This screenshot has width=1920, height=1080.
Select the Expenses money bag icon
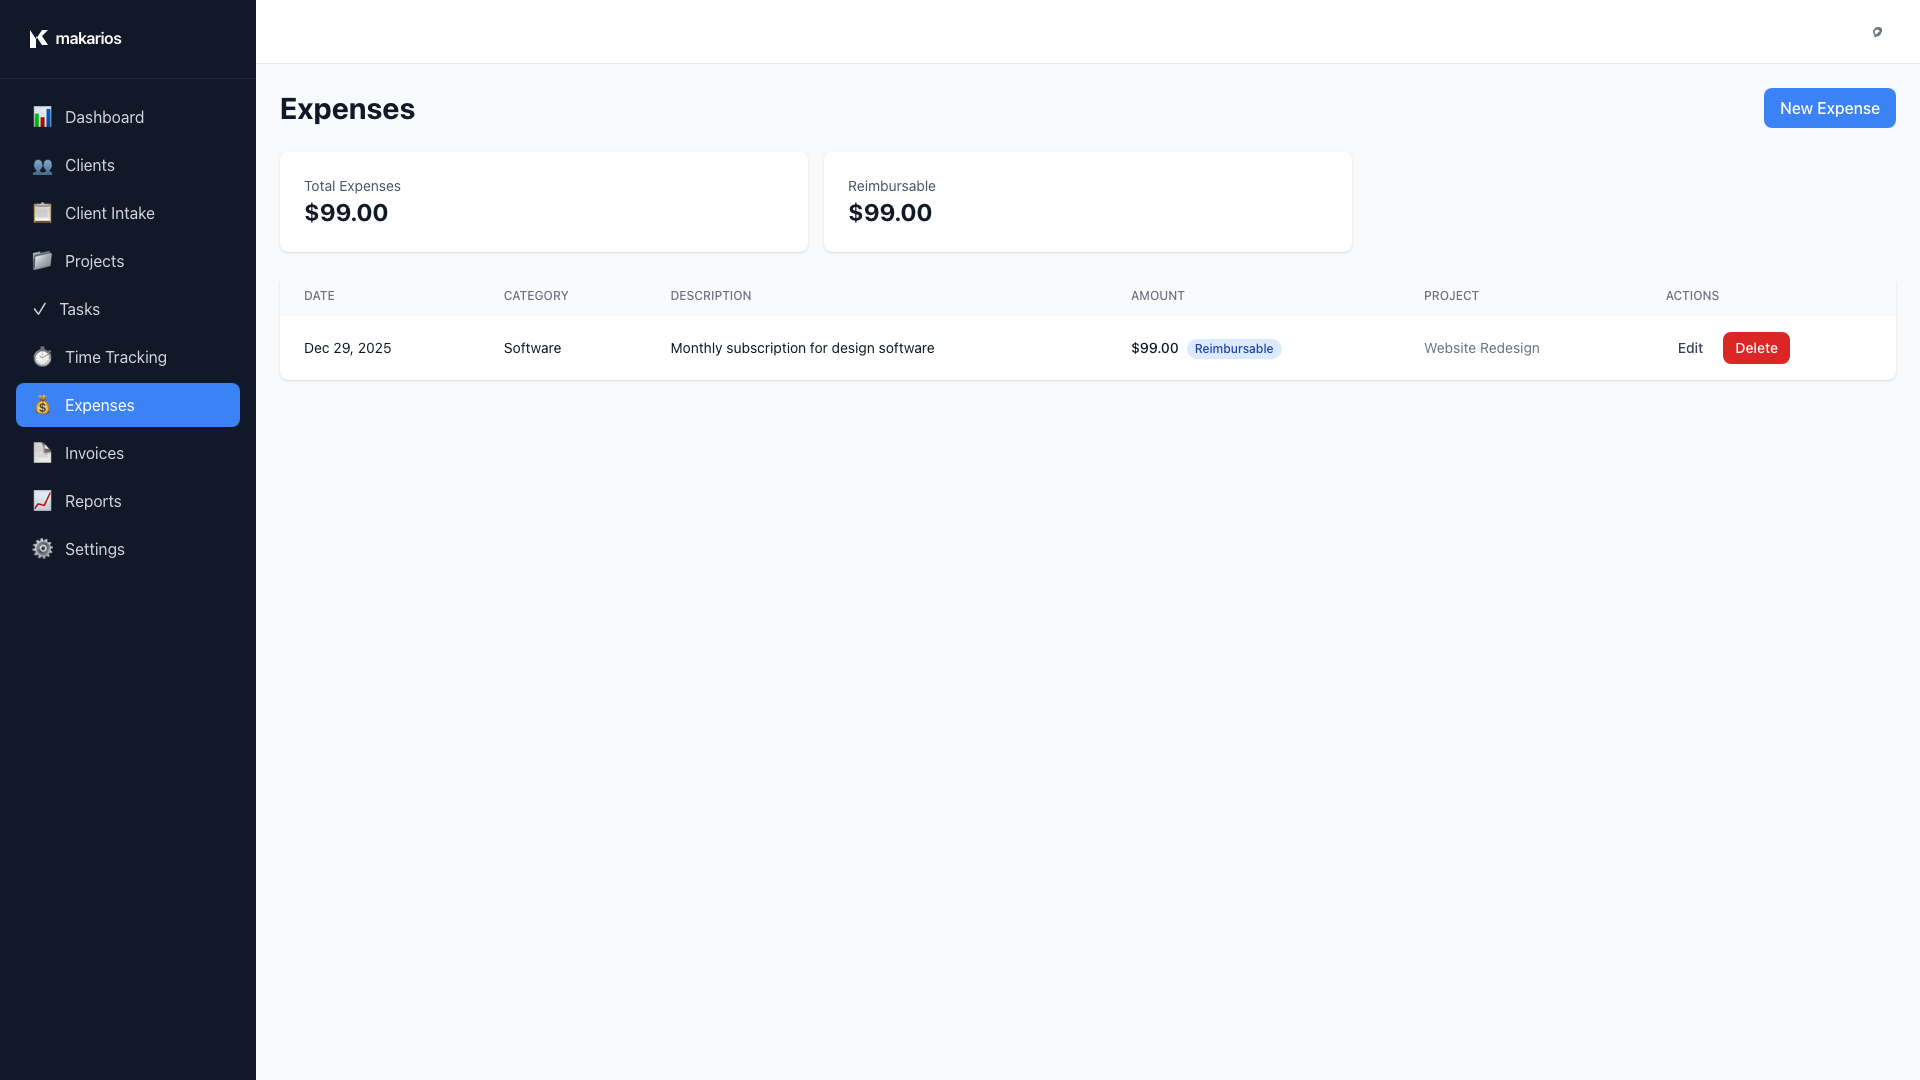42,405
